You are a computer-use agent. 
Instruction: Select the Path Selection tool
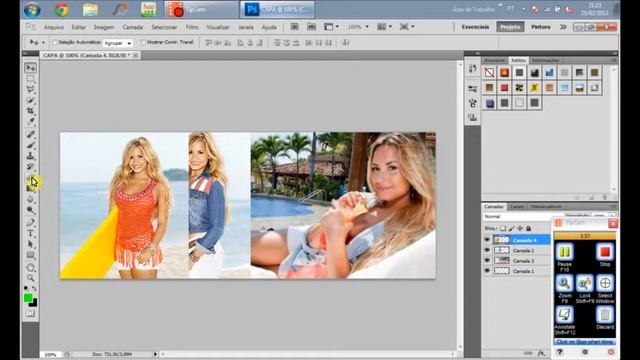(31, 244)
